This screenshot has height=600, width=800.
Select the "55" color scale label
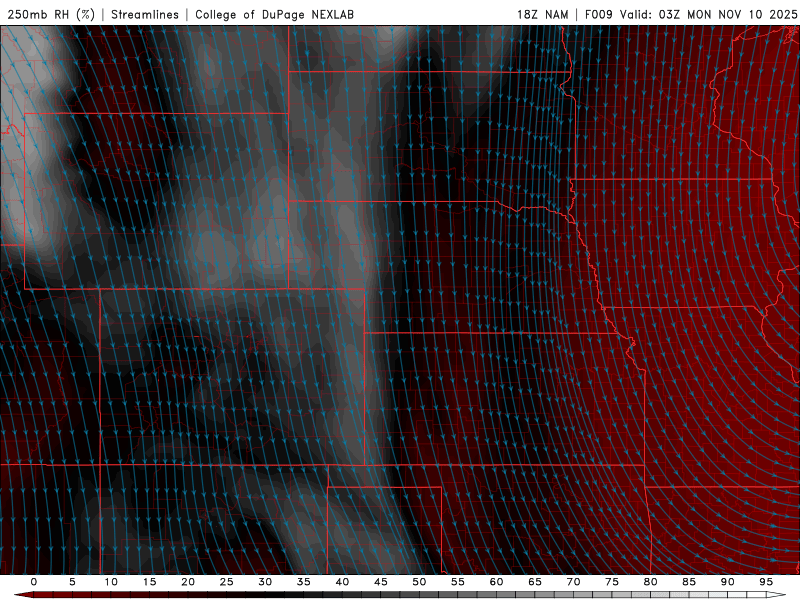458,582
